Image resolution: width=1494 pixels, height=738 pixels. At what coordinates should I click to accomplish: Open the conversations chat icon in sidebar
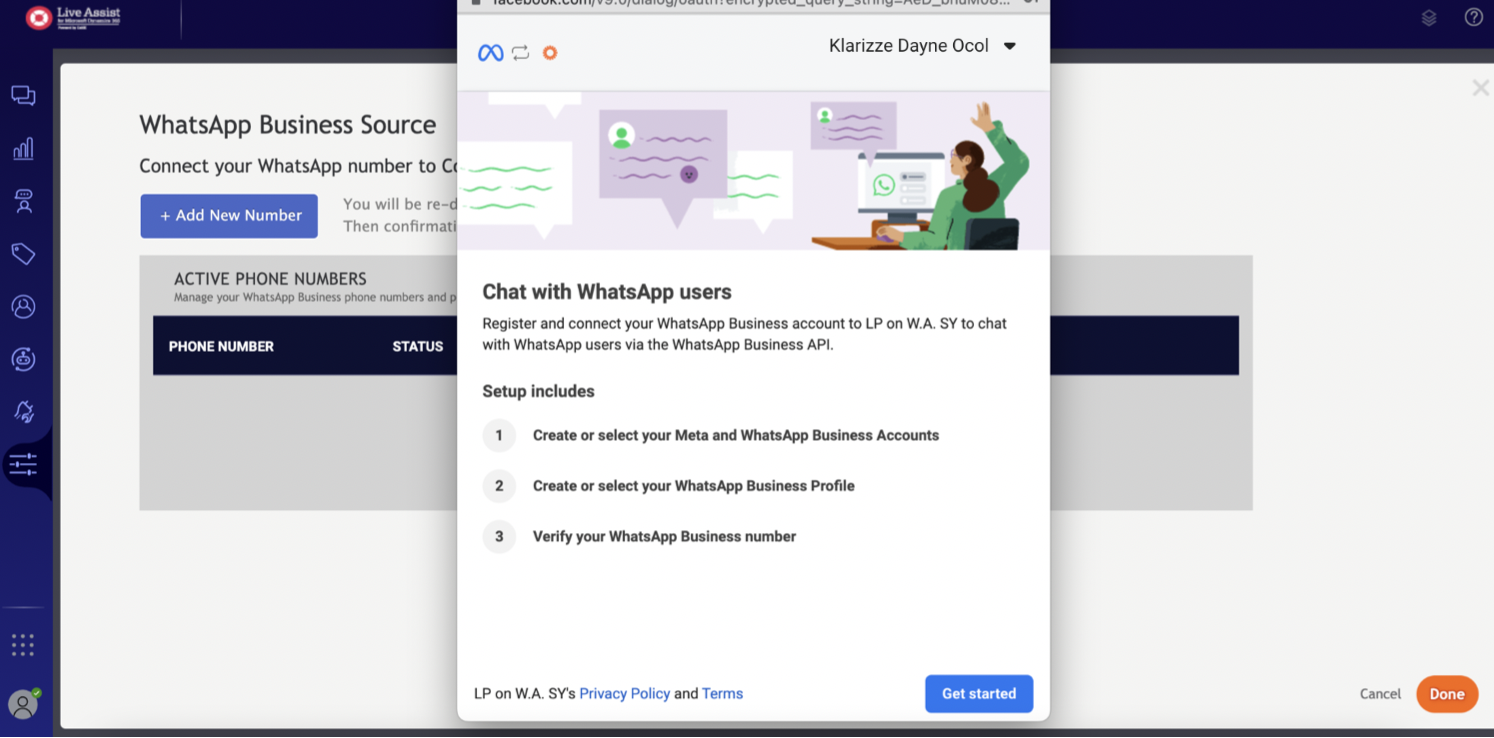pos(23,95)
